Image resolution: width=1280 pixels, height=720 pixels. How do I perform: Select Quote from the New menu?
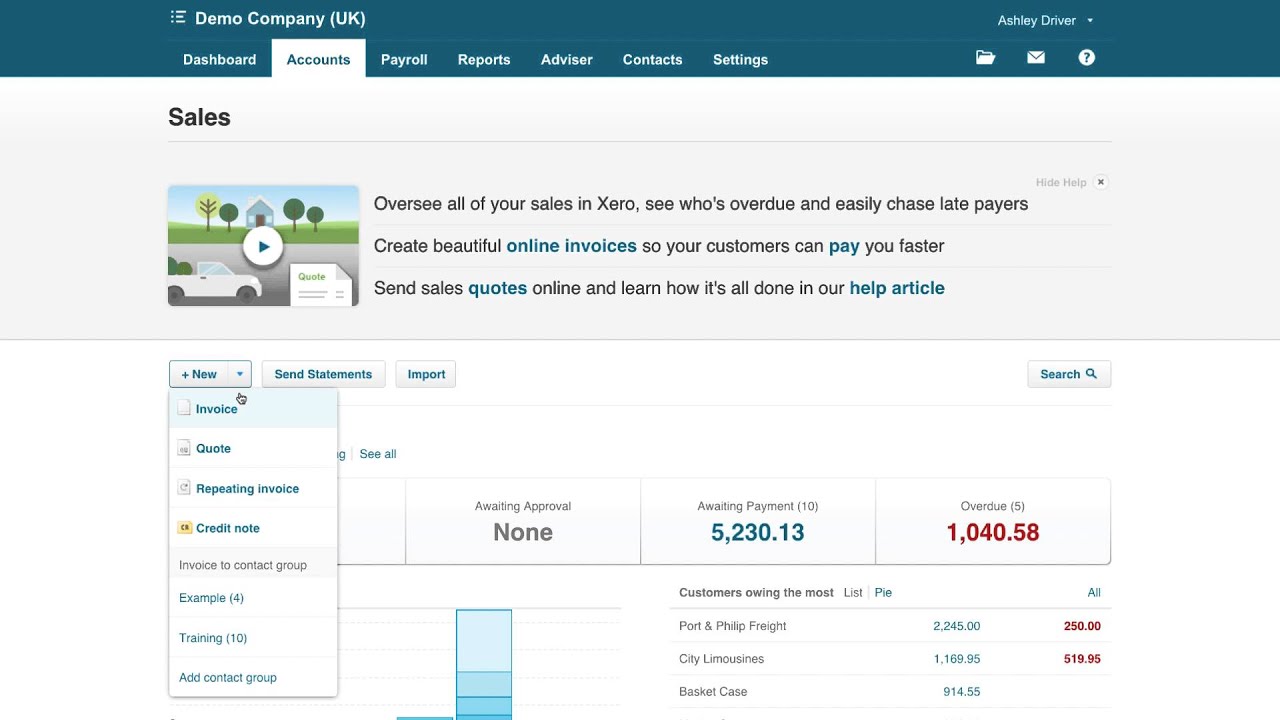coord(253,448)
